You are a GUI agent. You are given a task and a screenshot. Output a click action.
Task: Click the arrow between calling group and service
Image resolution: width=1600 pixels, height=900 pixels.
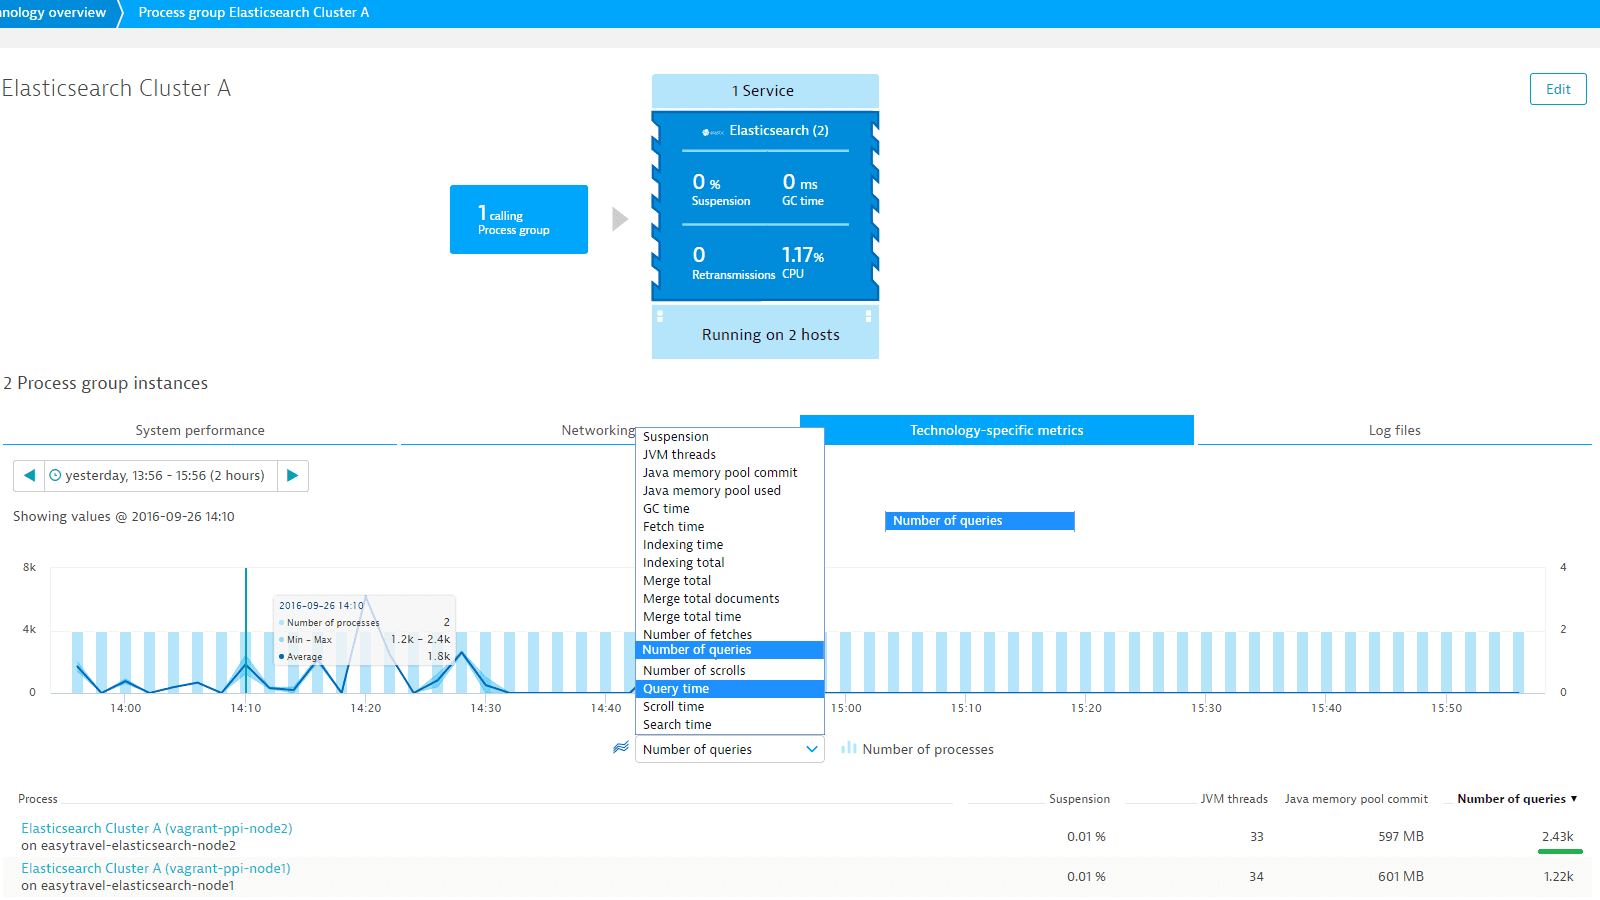click(x=620, y=219)
